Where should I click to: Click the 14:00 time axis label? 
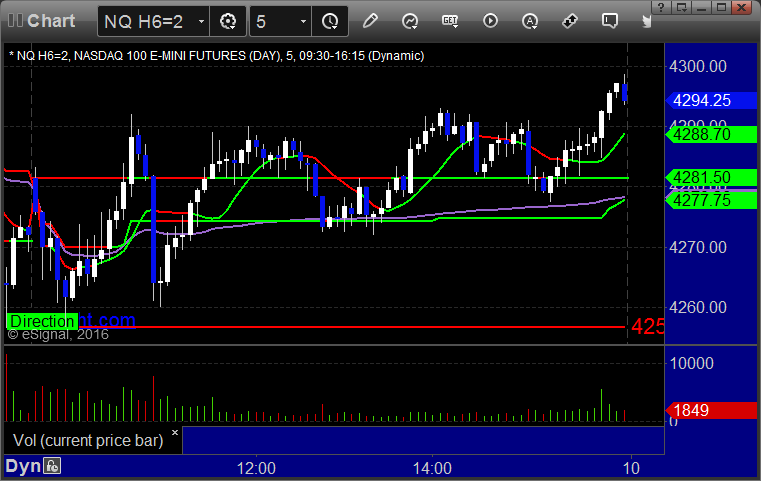tap(432, 468)
